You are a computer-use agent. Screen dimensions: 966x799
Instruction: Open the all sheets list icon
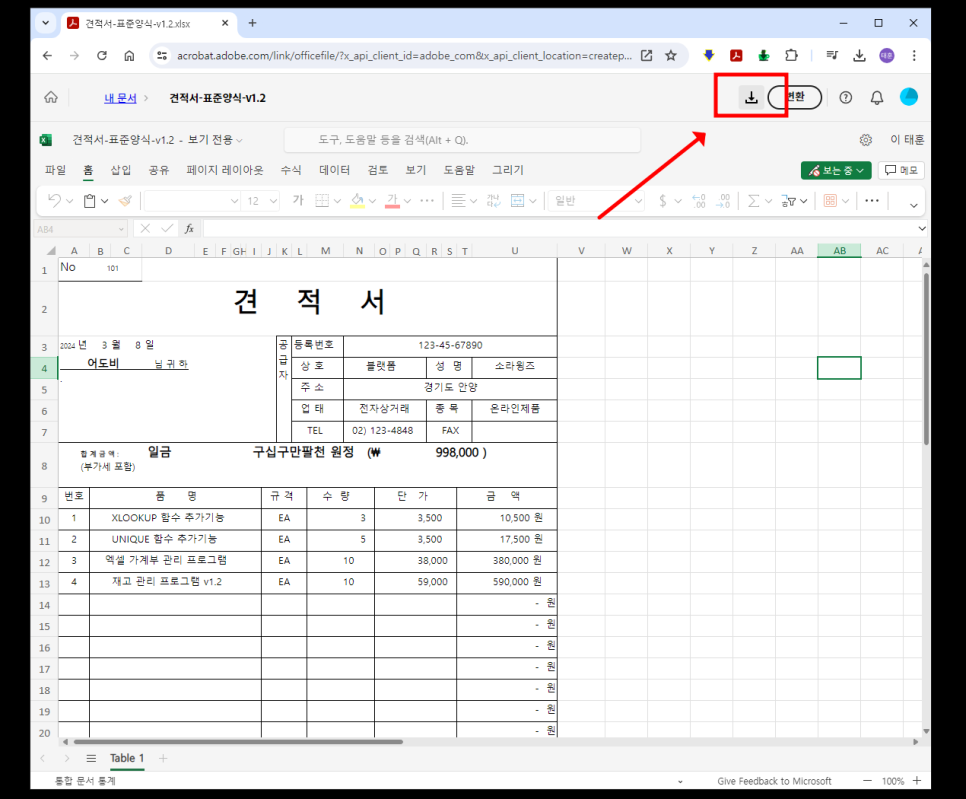pos(91,758)
